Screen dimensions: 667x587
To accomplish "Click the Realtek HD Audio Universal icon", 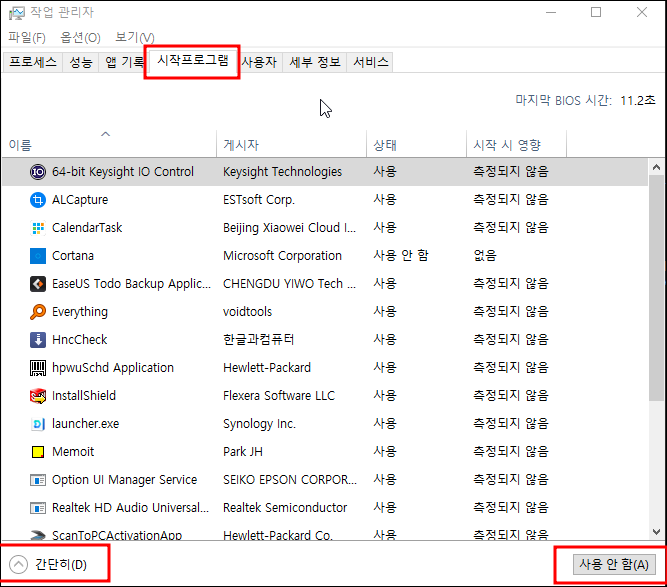I will tap(38, 508).
